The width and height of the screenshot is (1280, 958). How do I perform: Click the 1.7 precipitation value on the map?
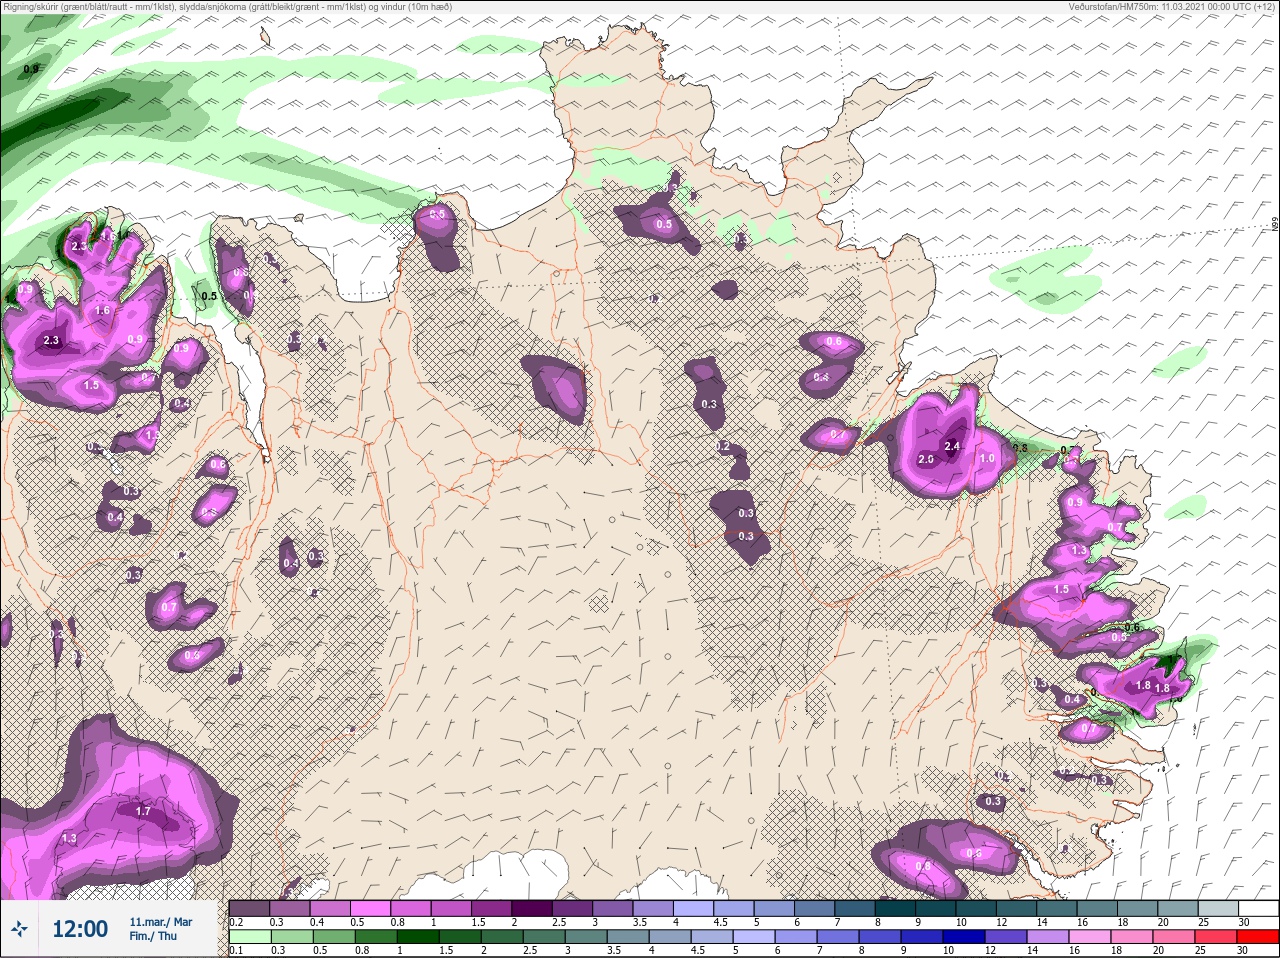(x=143, y=811)
